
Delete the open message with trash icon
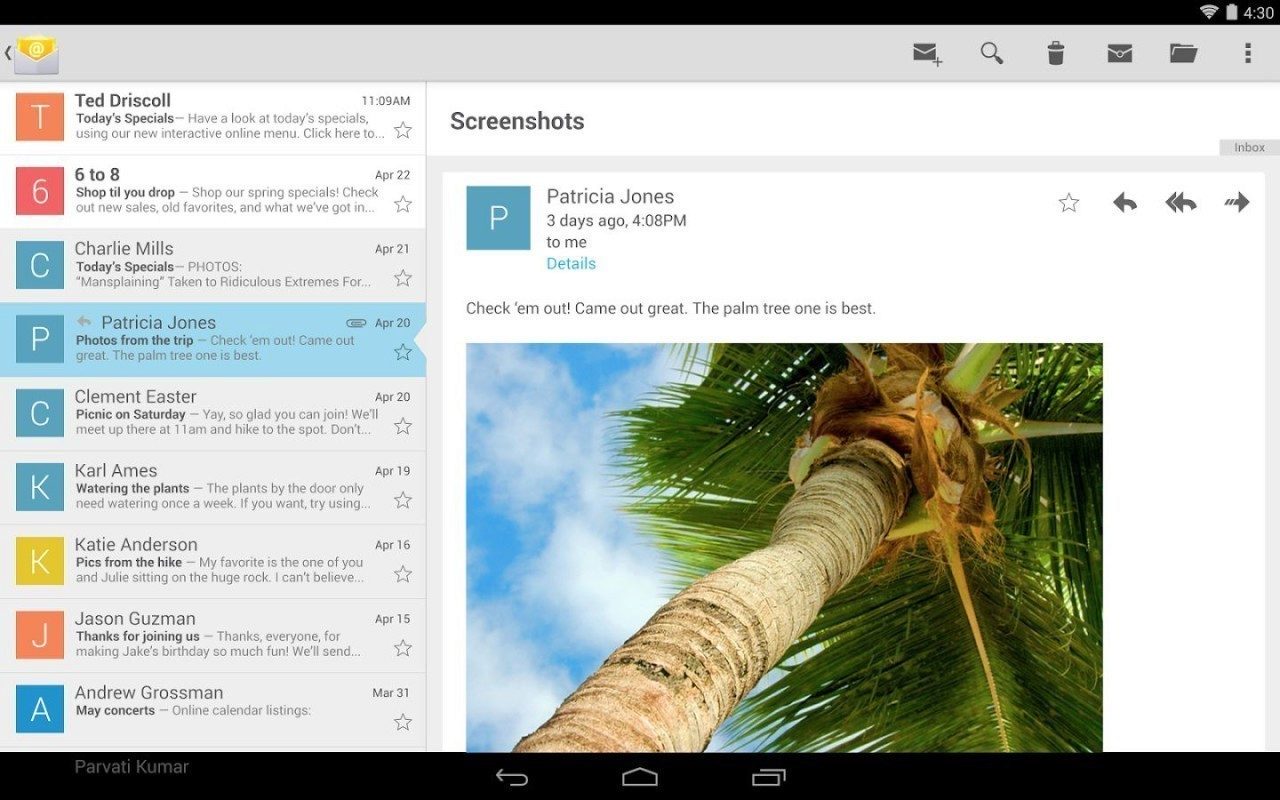pyautogui.click(x=1055, y=53)
